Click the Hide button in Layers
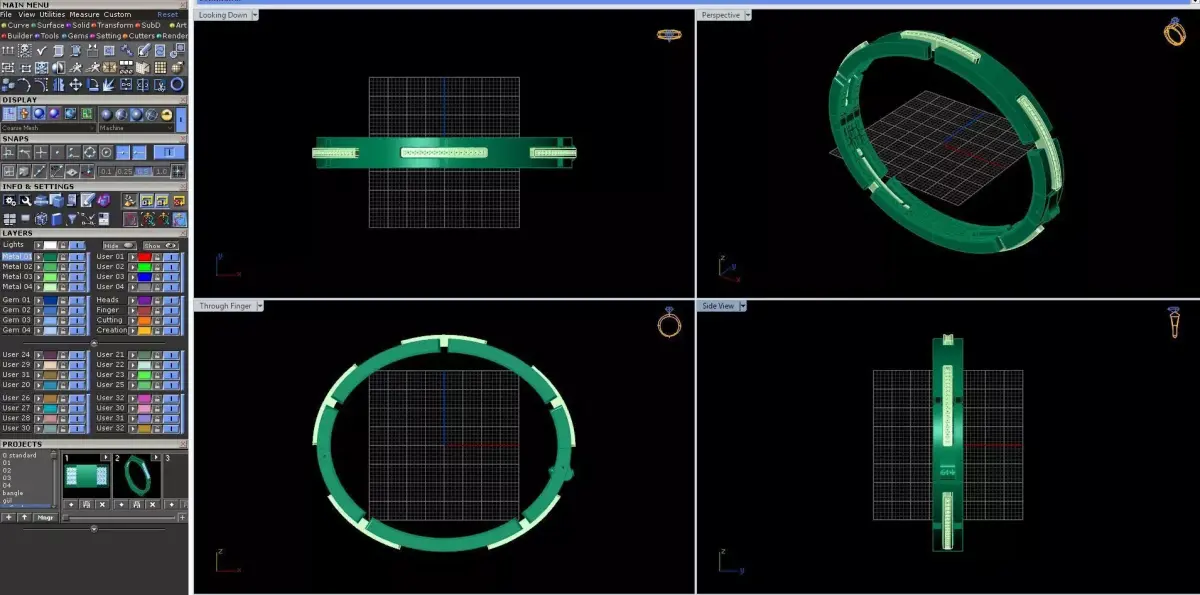1200x595 pixels. 119,245
